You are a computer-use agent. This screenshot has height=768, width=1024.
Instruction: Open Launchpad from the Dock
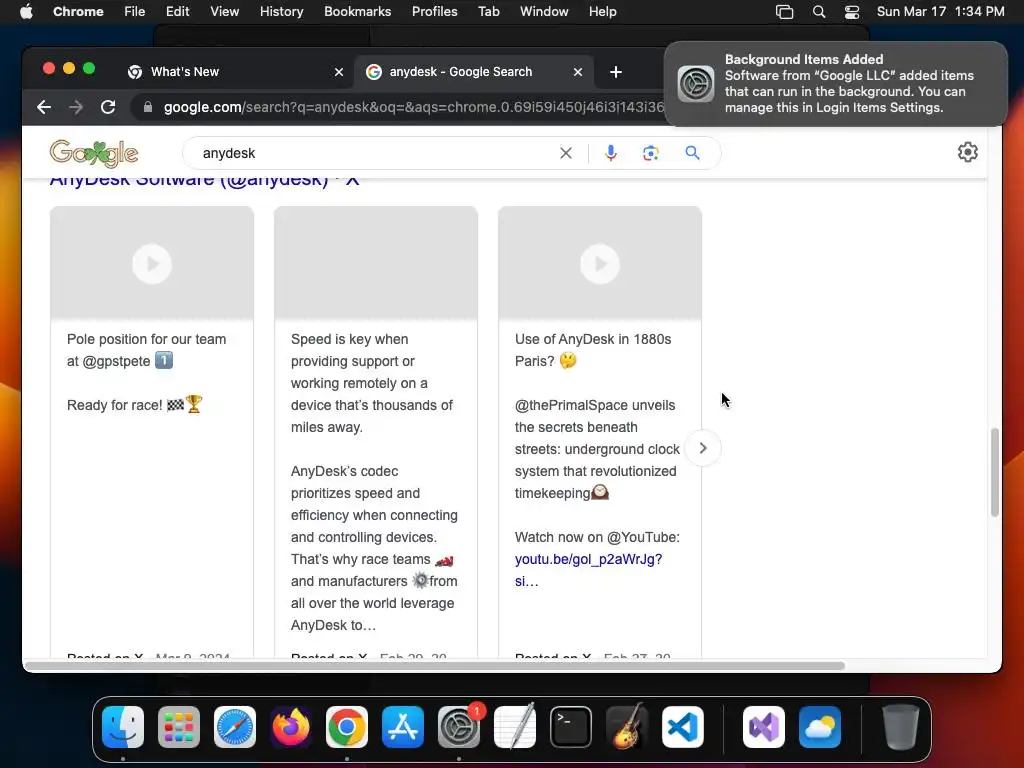click(x=179, y=727)
